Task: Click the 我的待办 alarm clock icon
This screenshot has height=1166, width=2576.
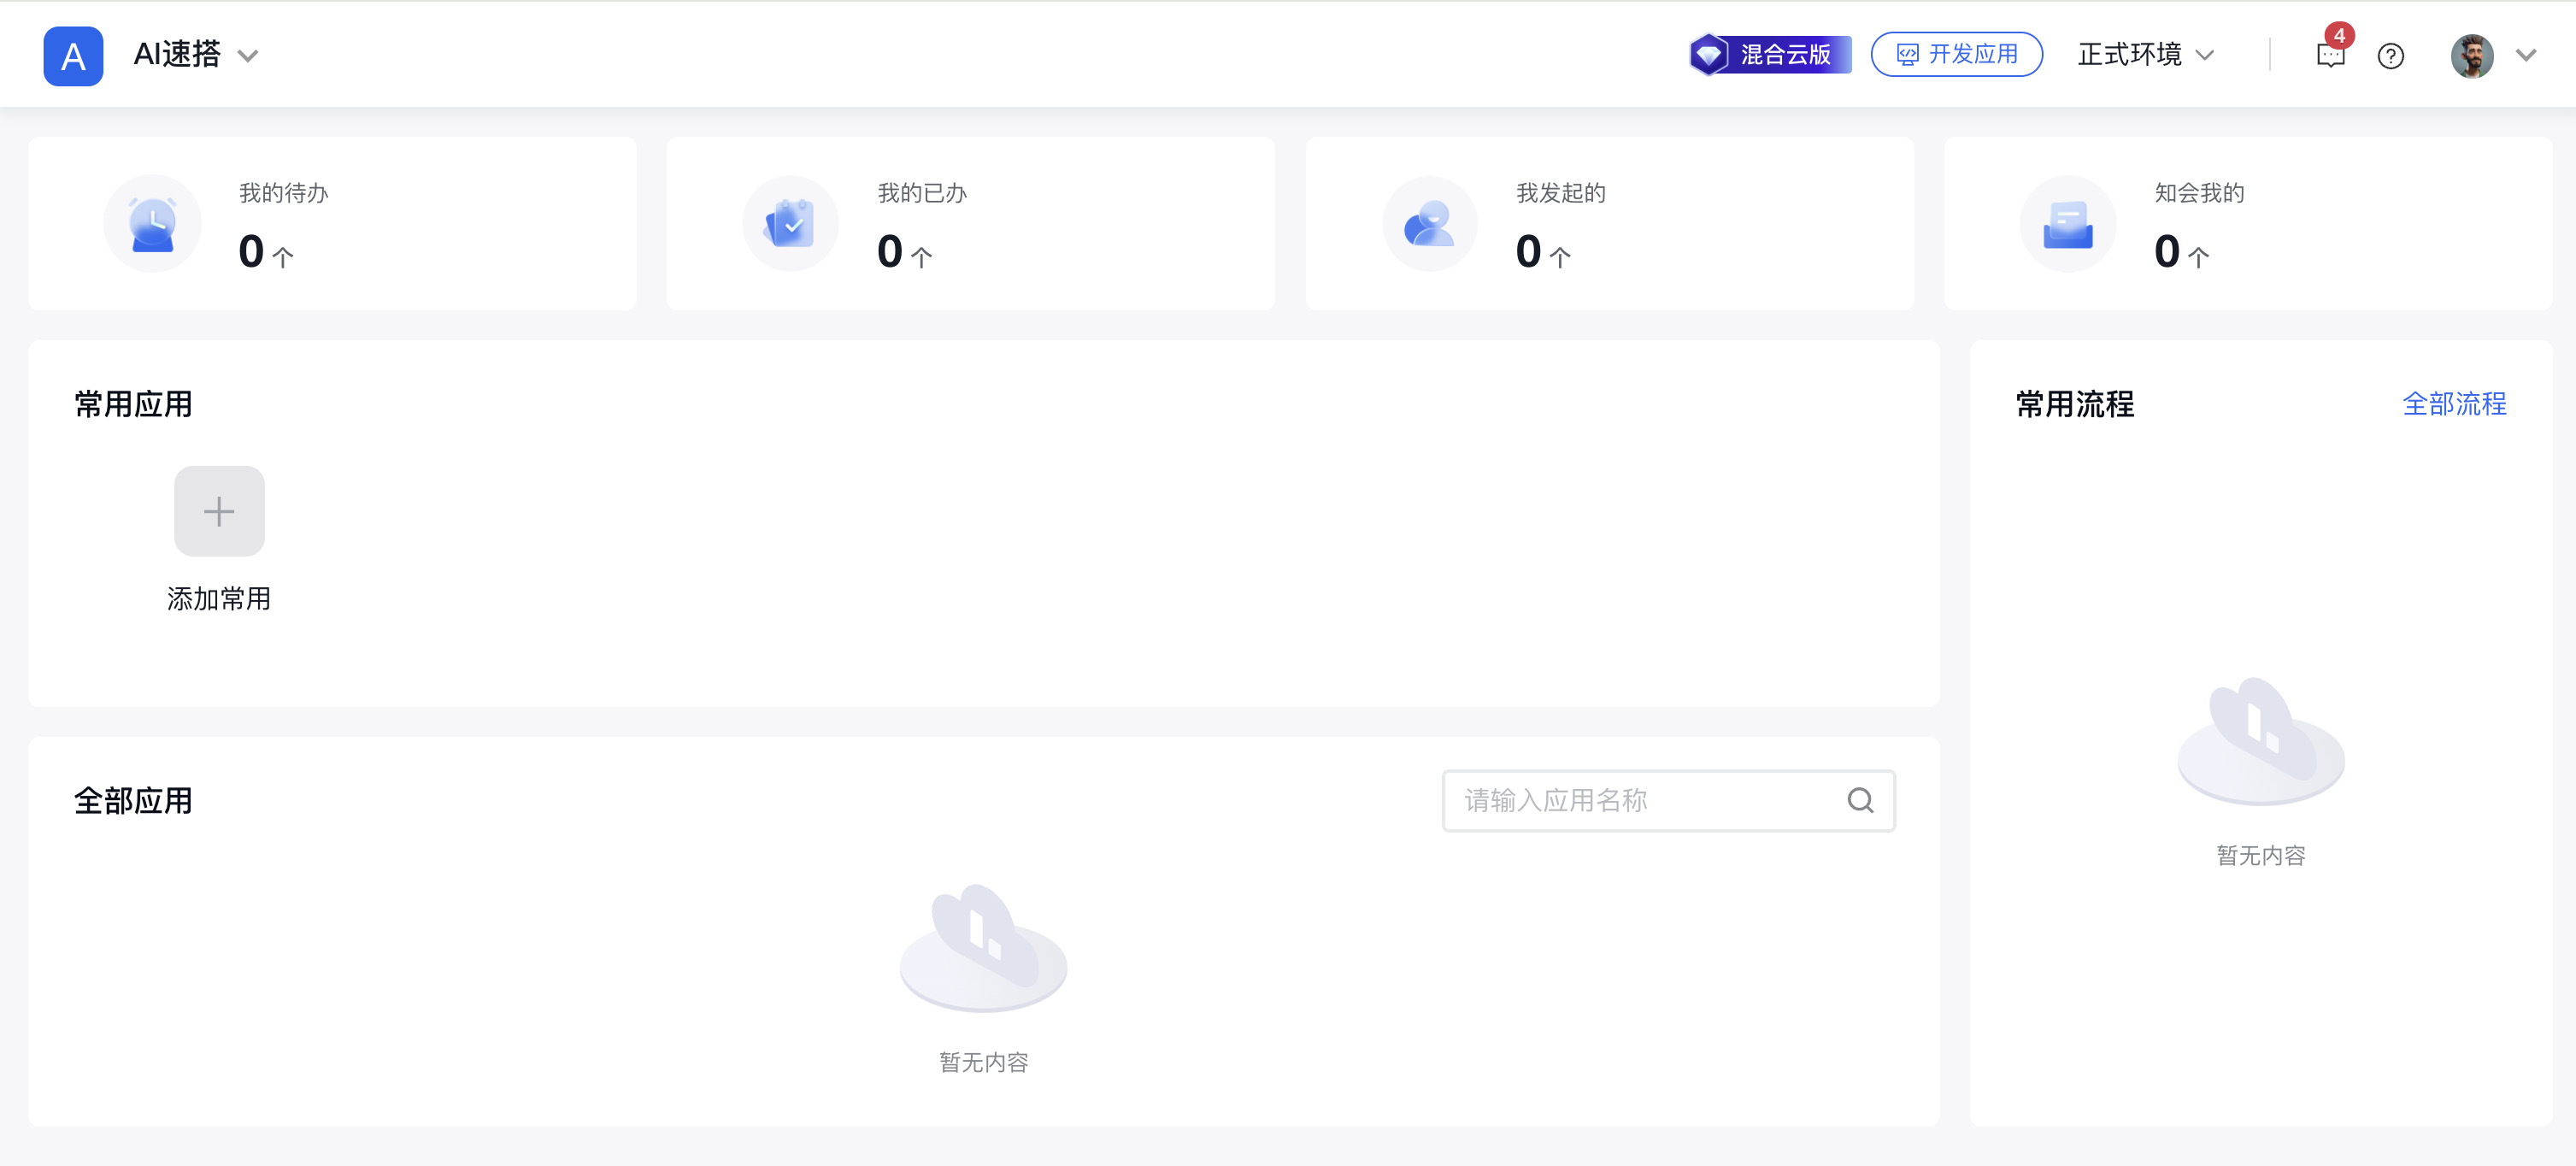Action: [x=153, y=224]
